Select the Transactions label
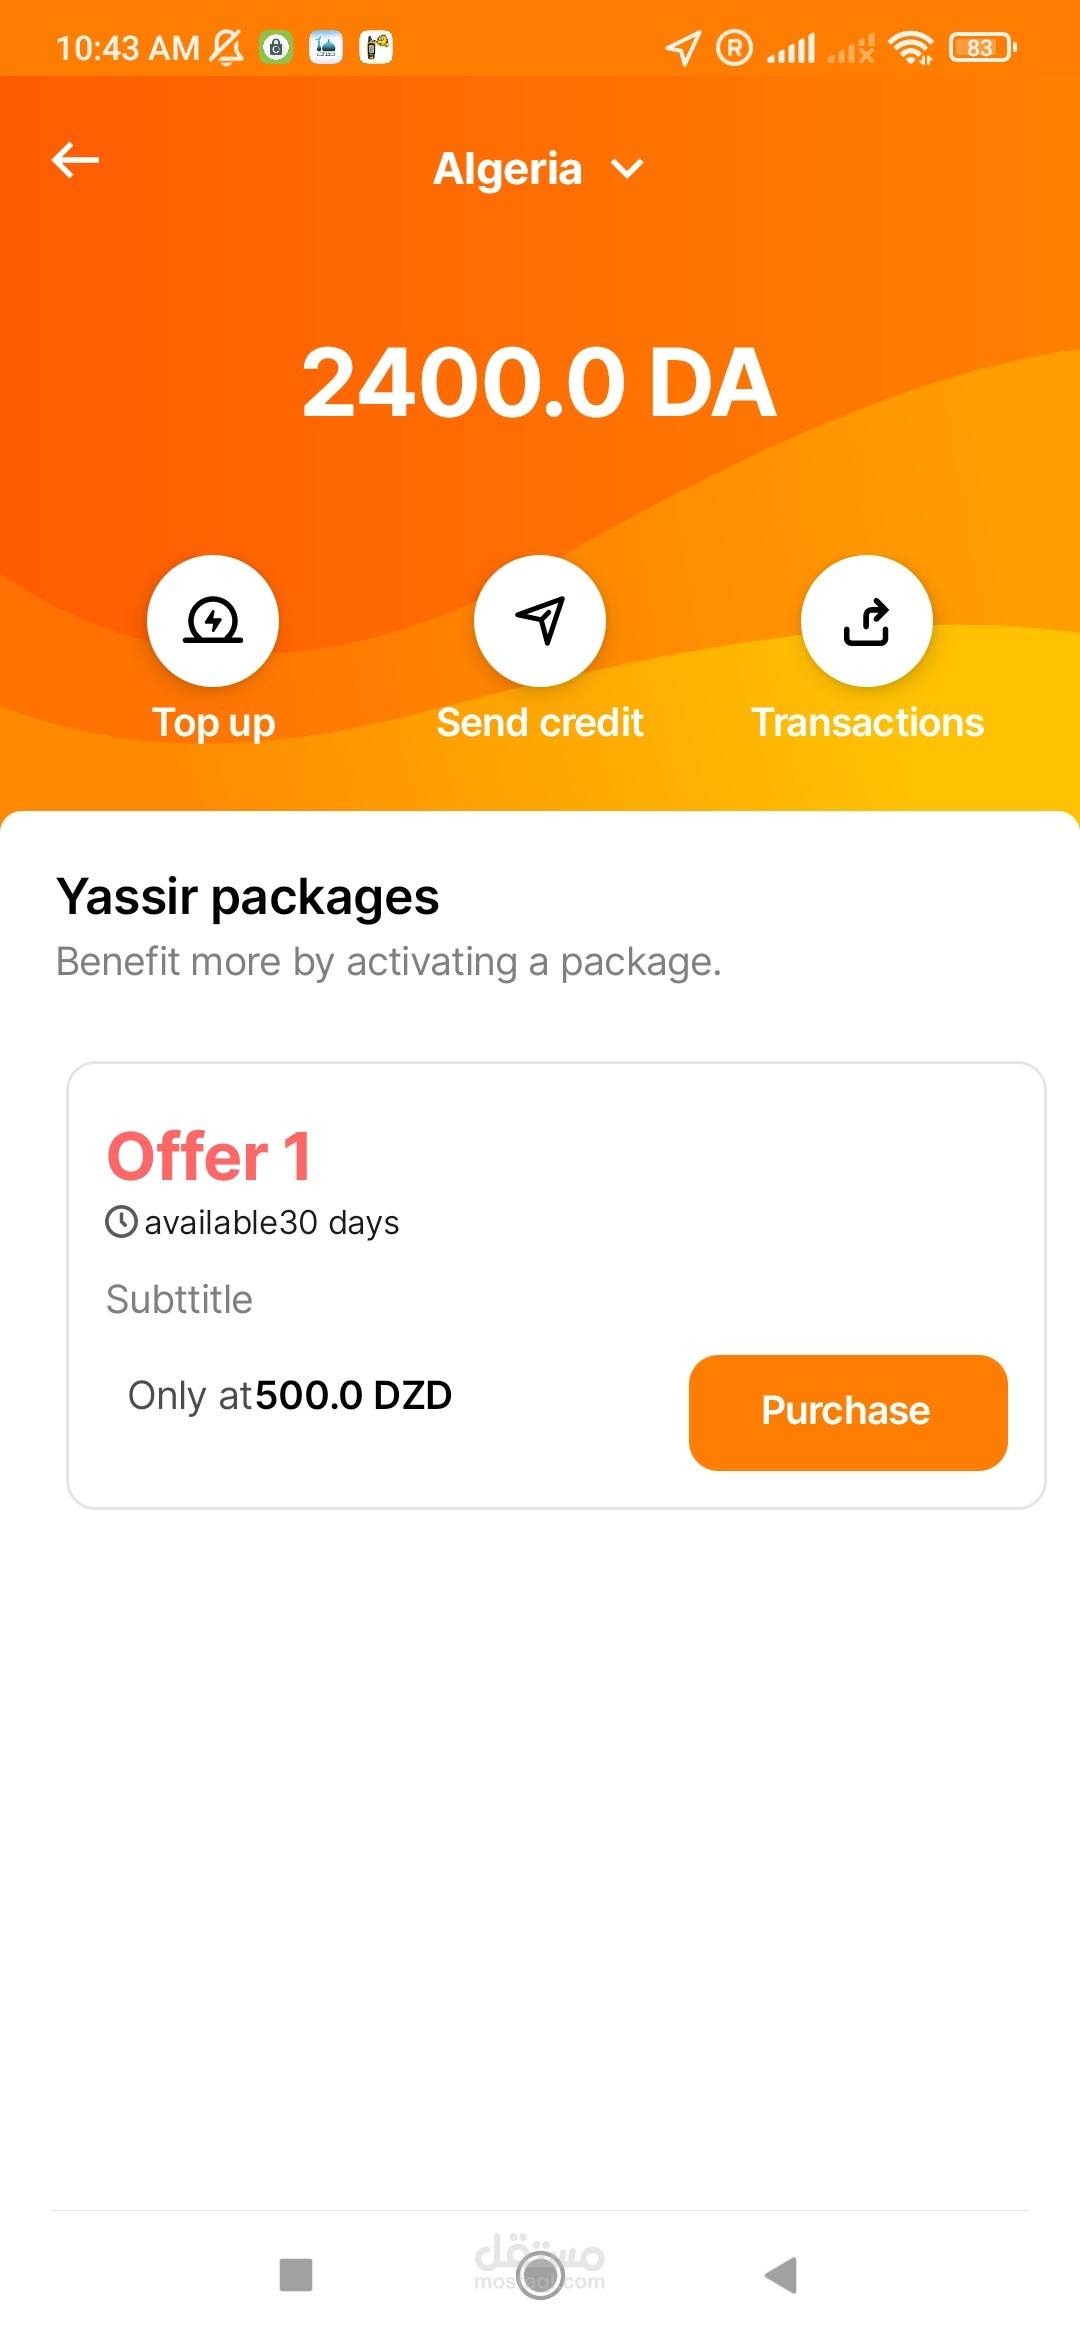 coord(867,722)
